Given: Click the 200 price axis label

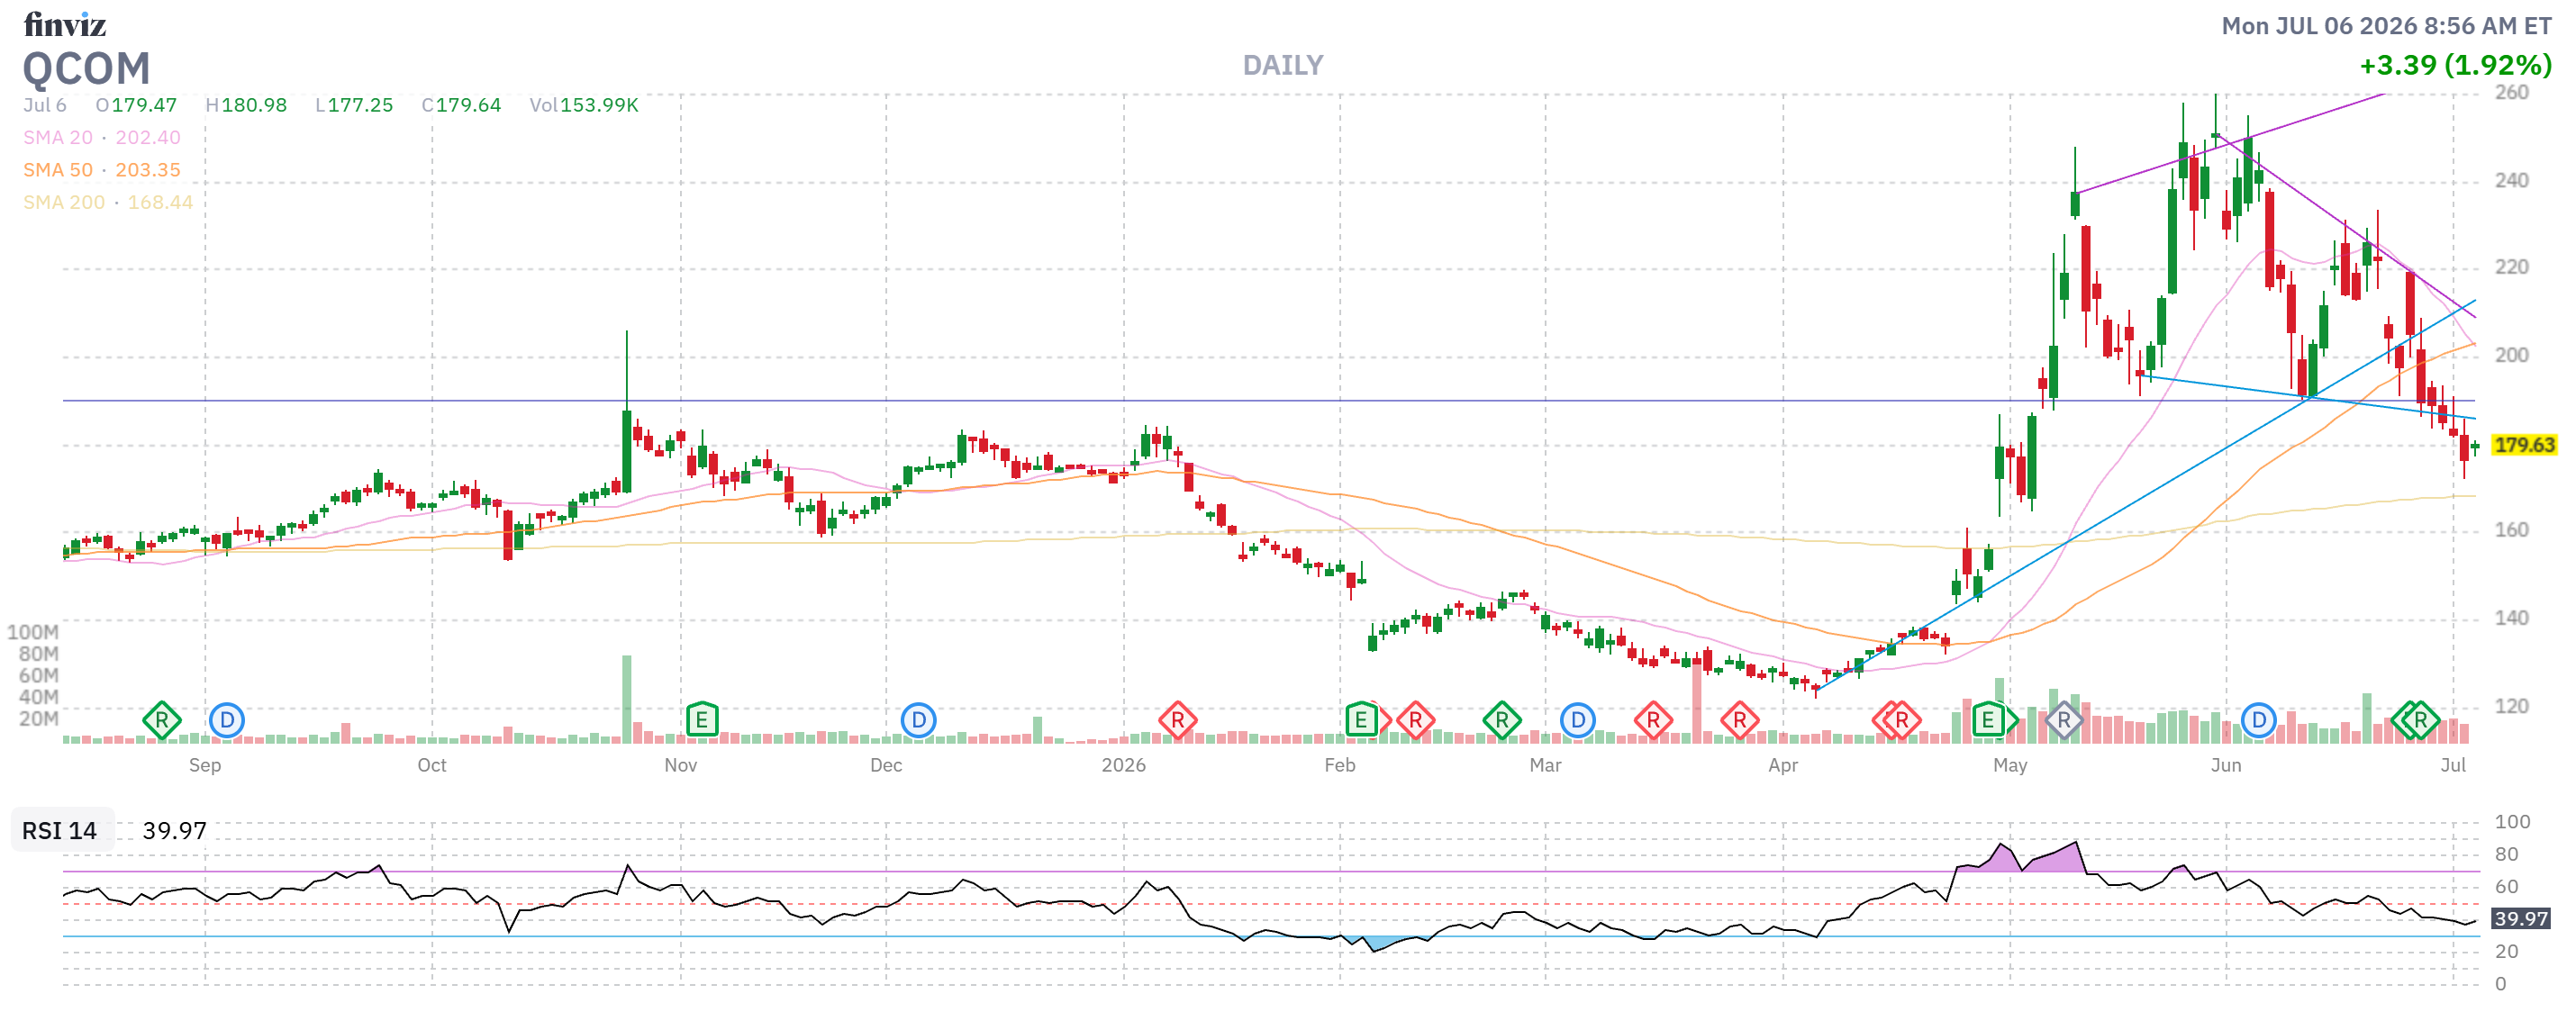Looking at the screenshot, I should tap(2511, 355).
